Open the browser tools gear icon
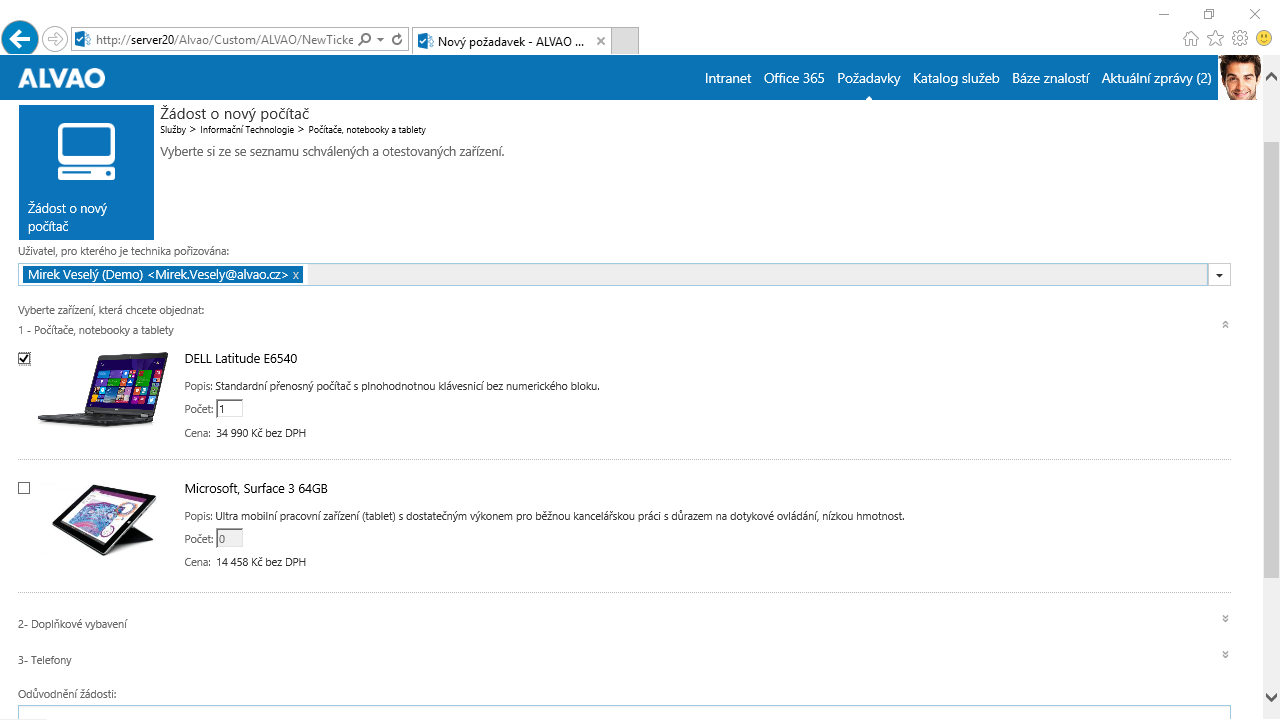1280x720 pixels. pos(1240,38)
